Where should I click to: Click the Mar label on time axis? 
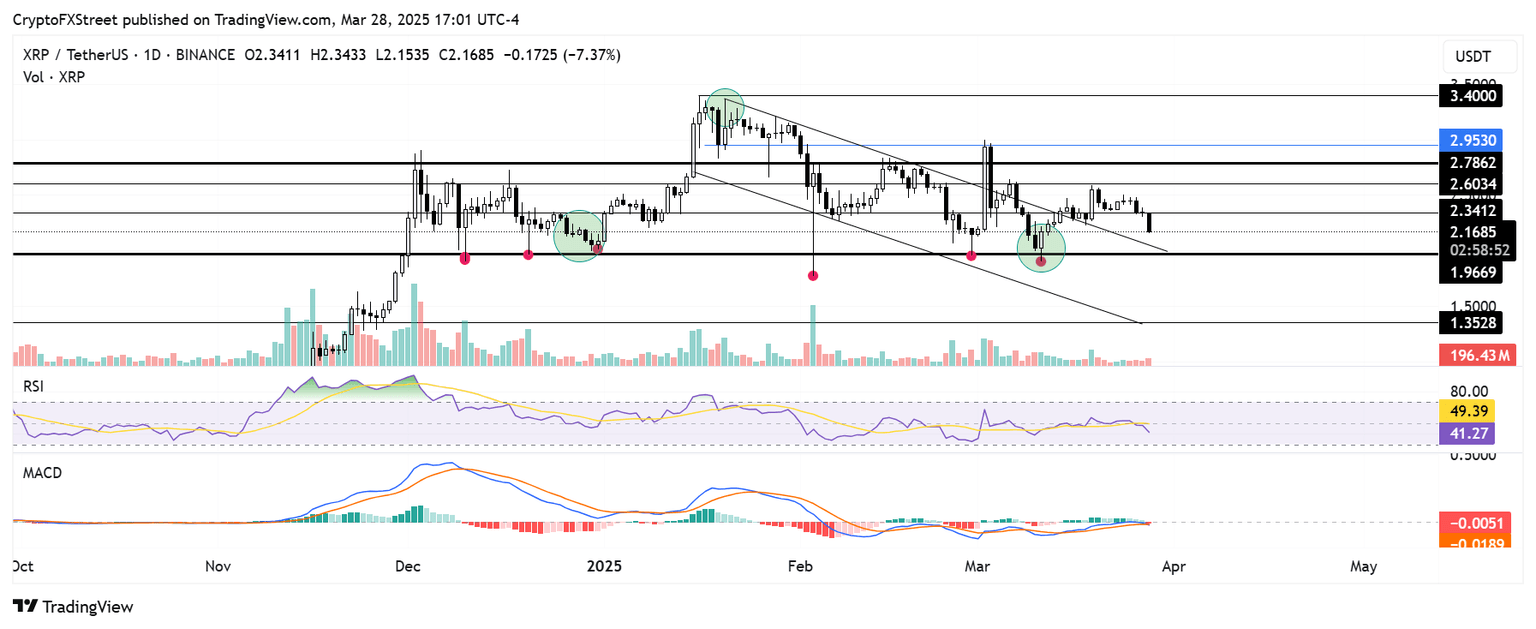[x=977, y=566]
